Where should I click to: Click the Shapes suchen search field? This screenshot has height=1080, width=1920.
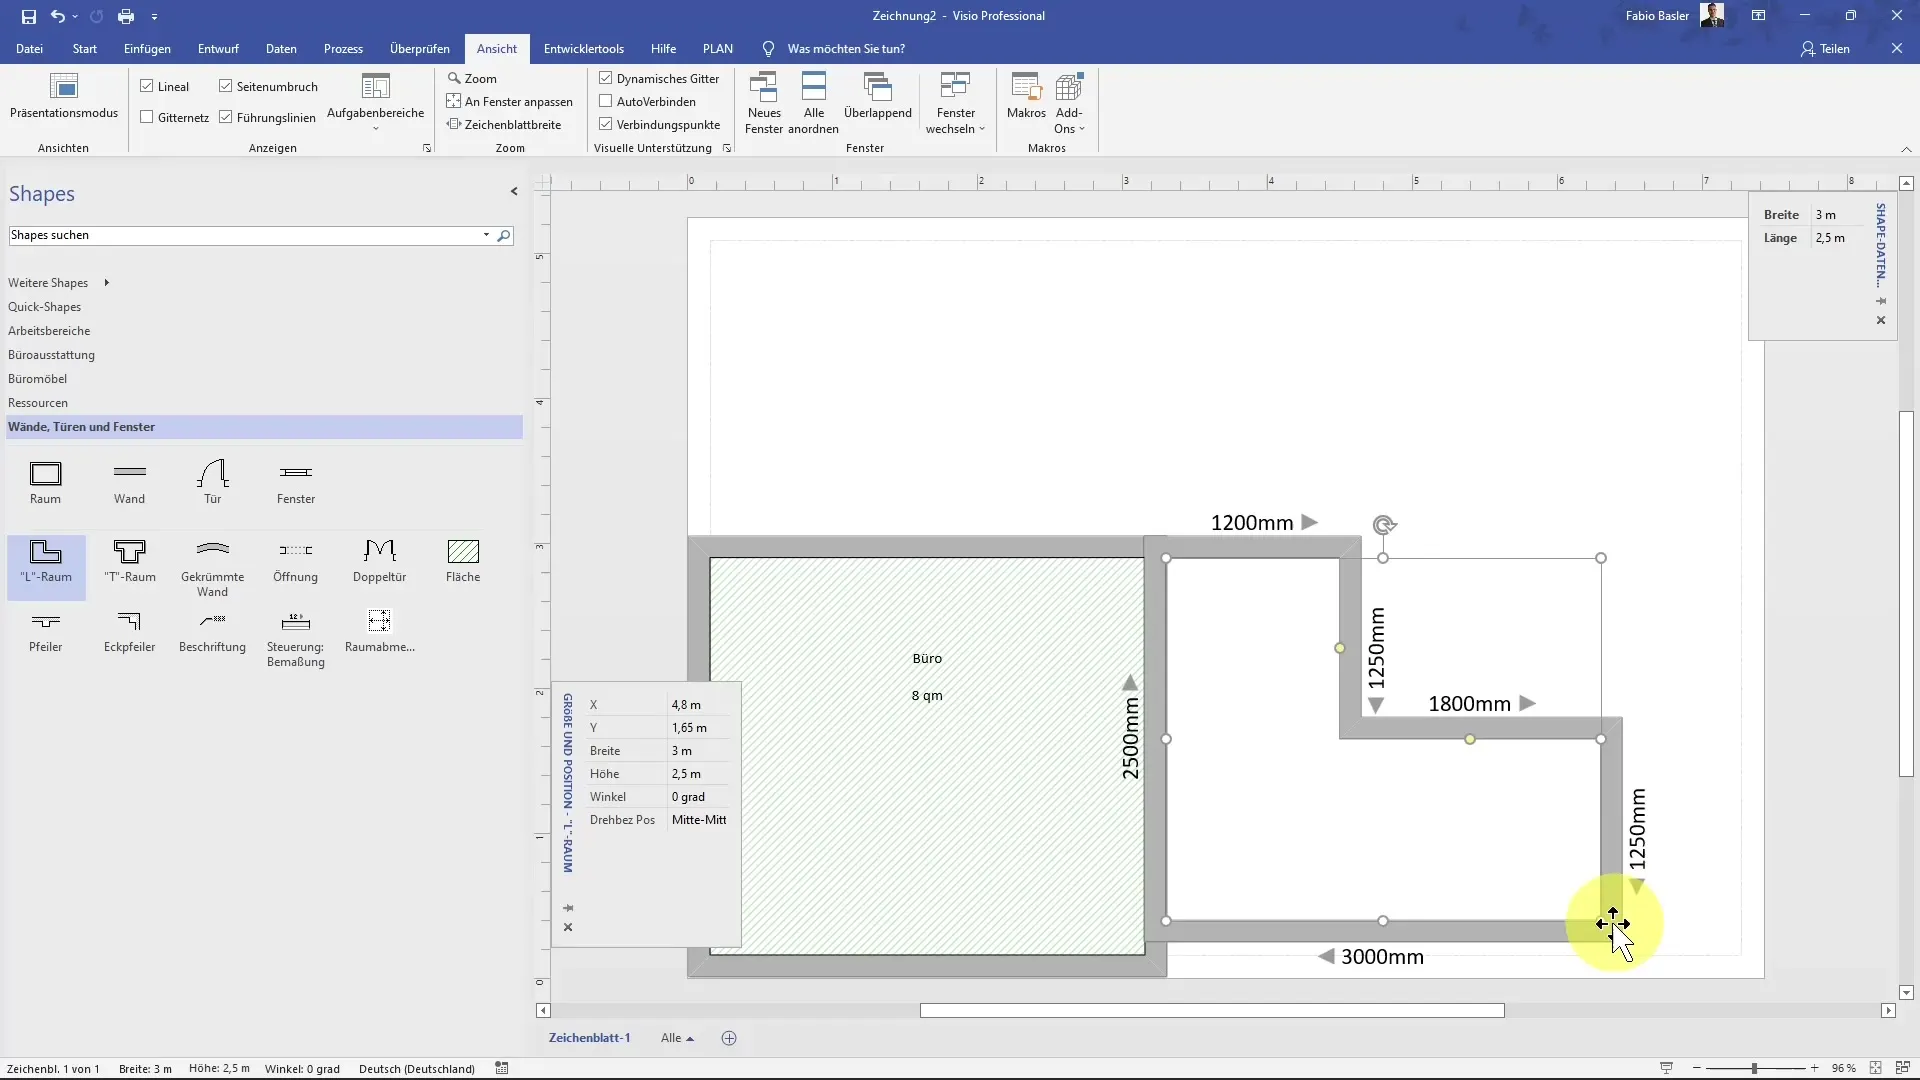pos(245,235)
